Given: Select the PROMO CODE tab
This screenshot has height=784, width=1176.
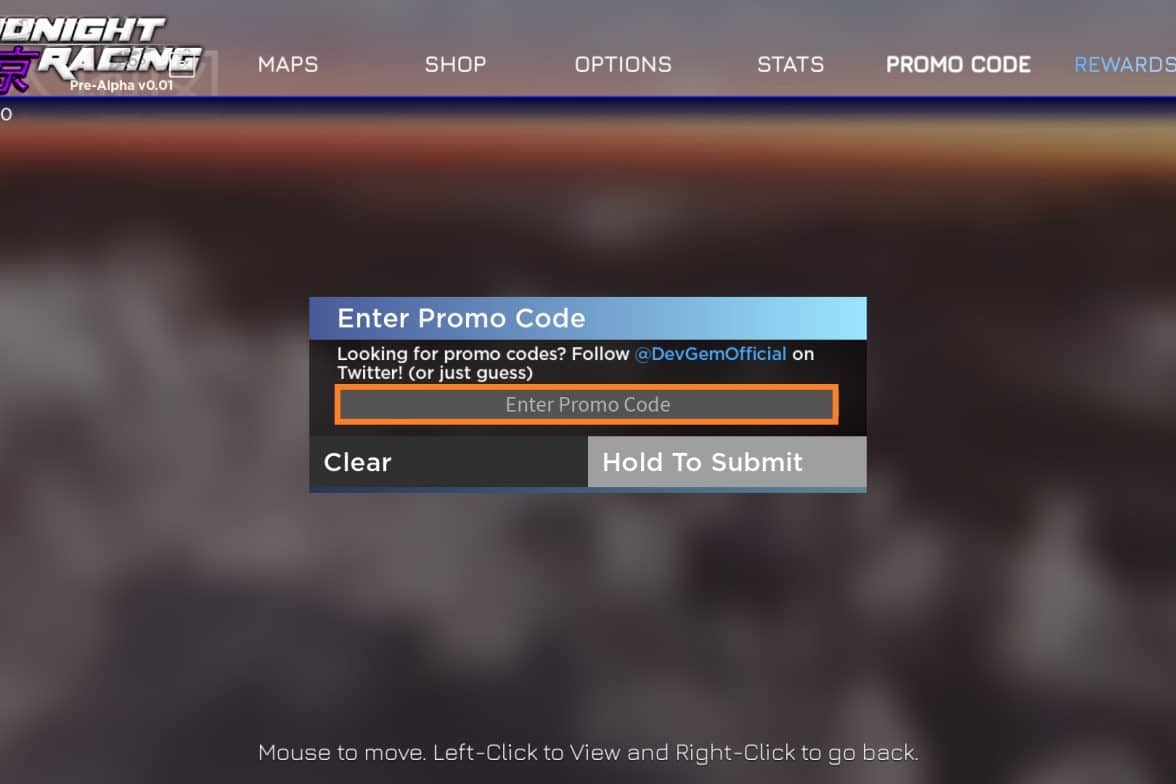Looking at the screenshot, I should click(958, 65).
